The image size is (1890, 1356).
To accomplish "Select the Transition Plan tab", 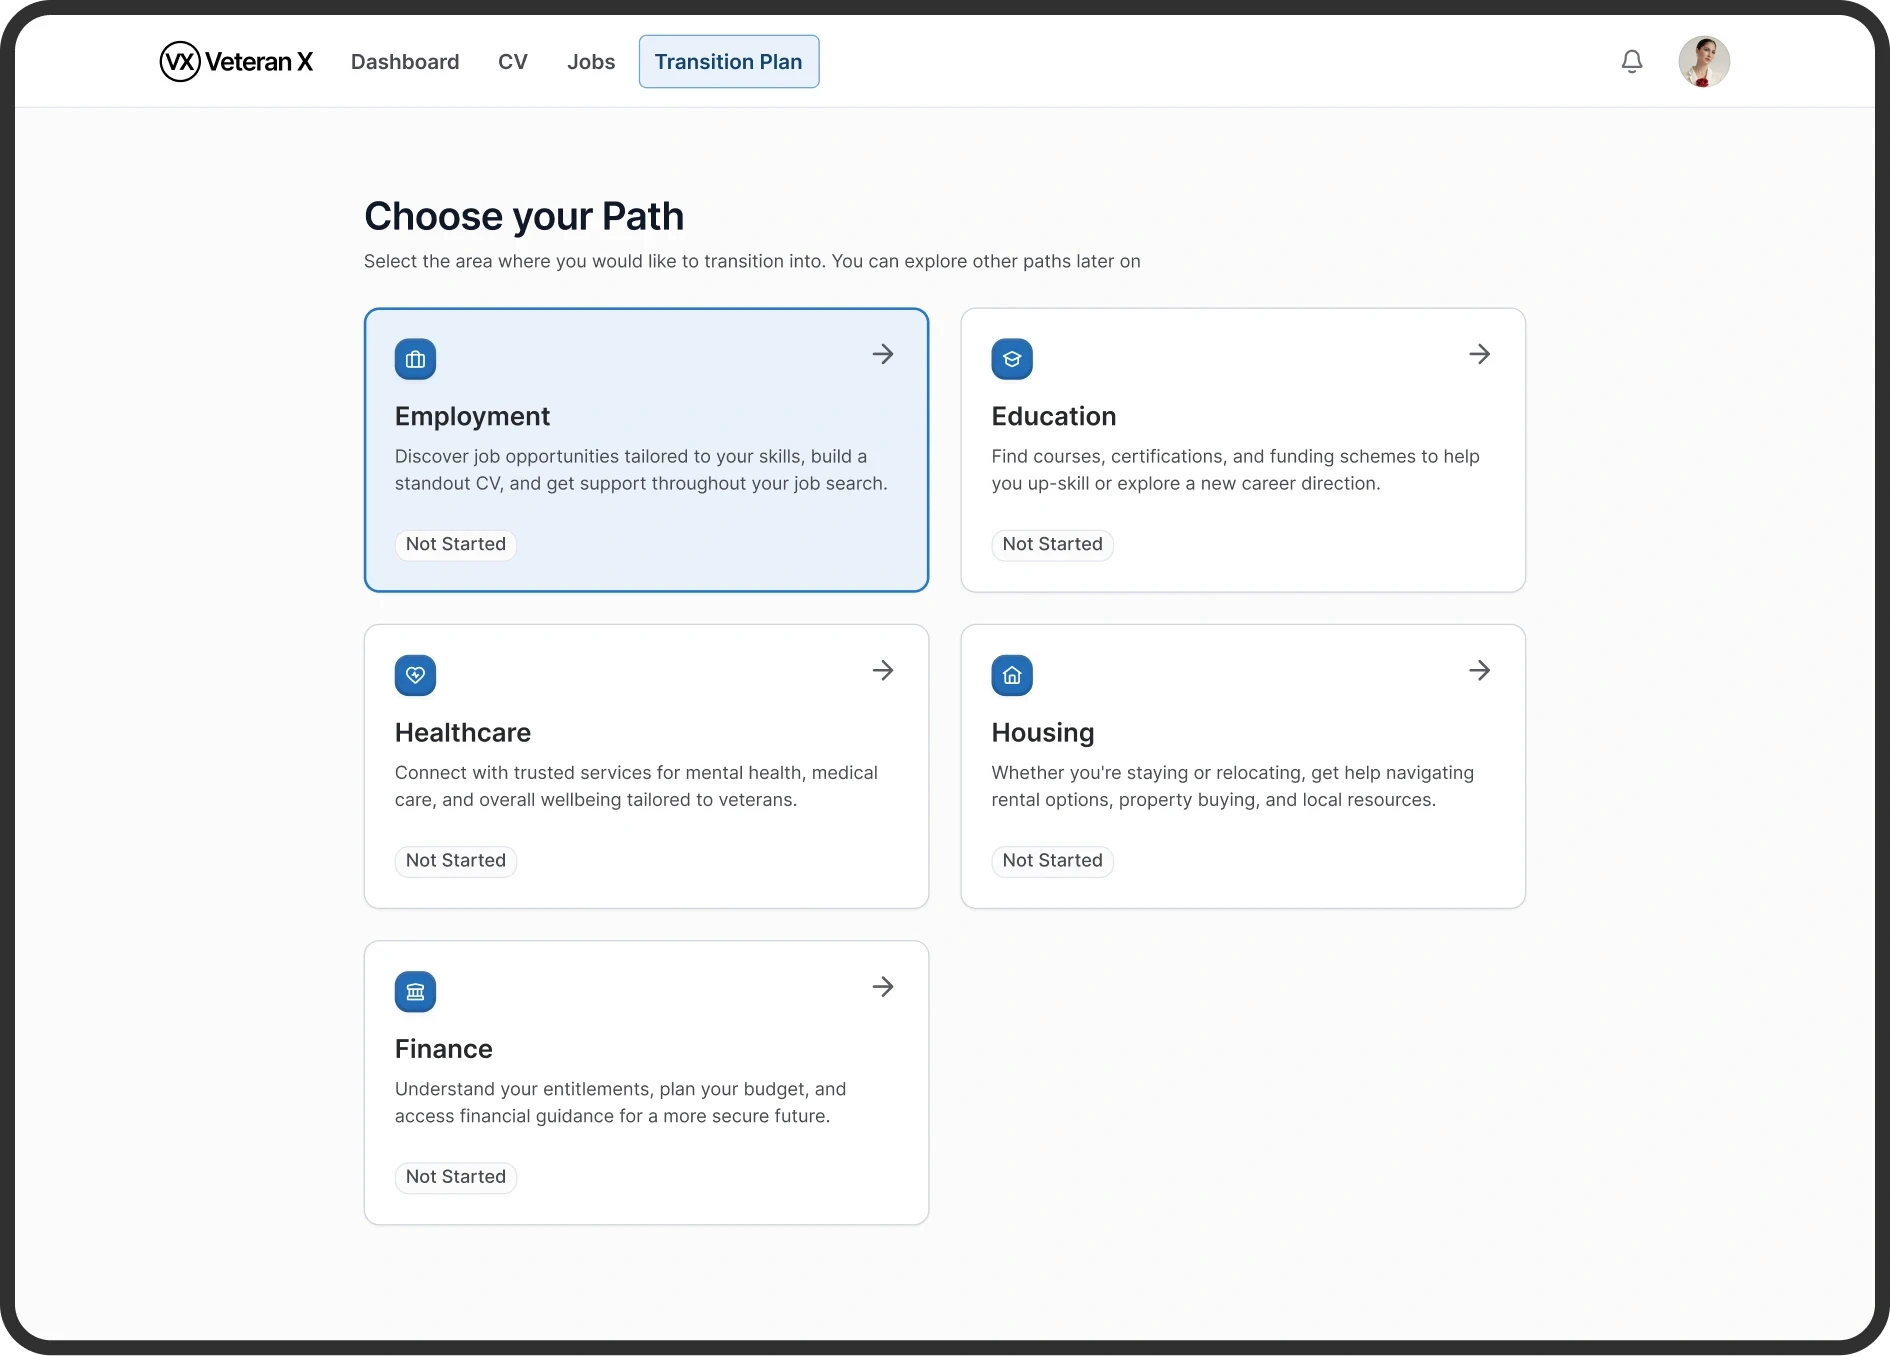I will click(729, 62).
